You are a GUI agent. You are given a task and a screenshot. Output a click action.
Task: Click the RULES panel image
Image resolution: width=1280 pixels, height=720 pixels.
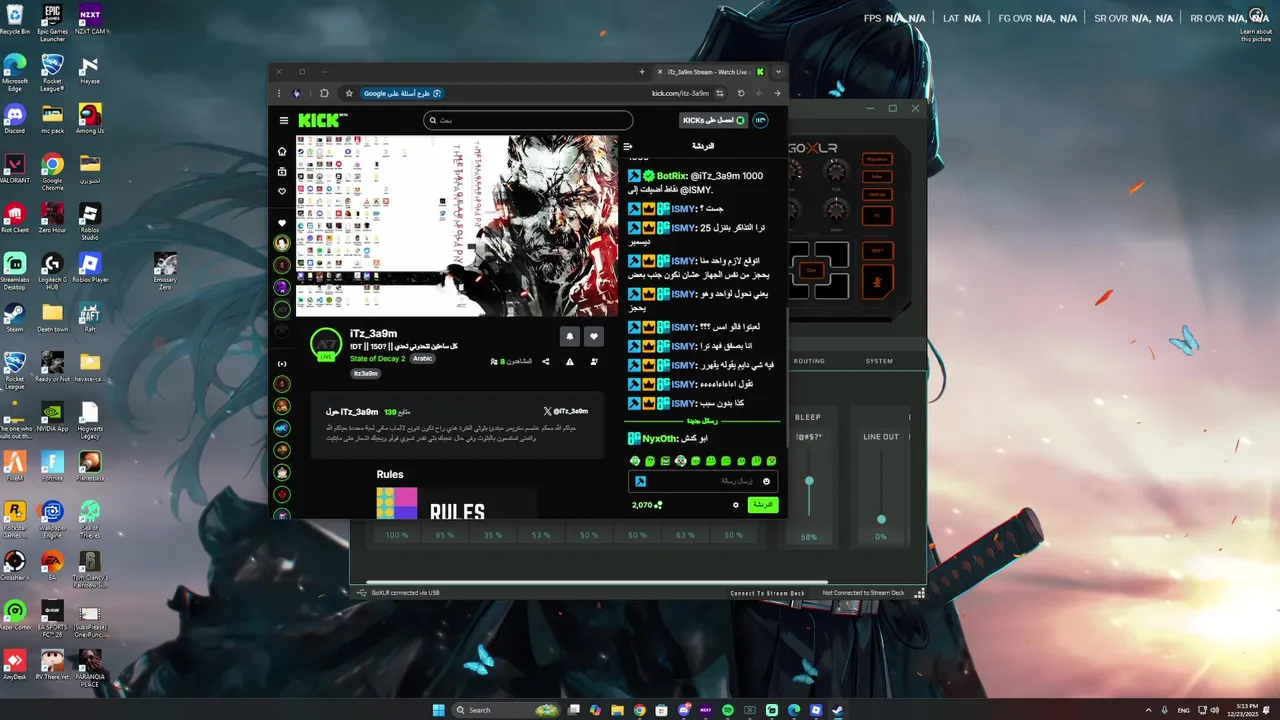point(457,502)
